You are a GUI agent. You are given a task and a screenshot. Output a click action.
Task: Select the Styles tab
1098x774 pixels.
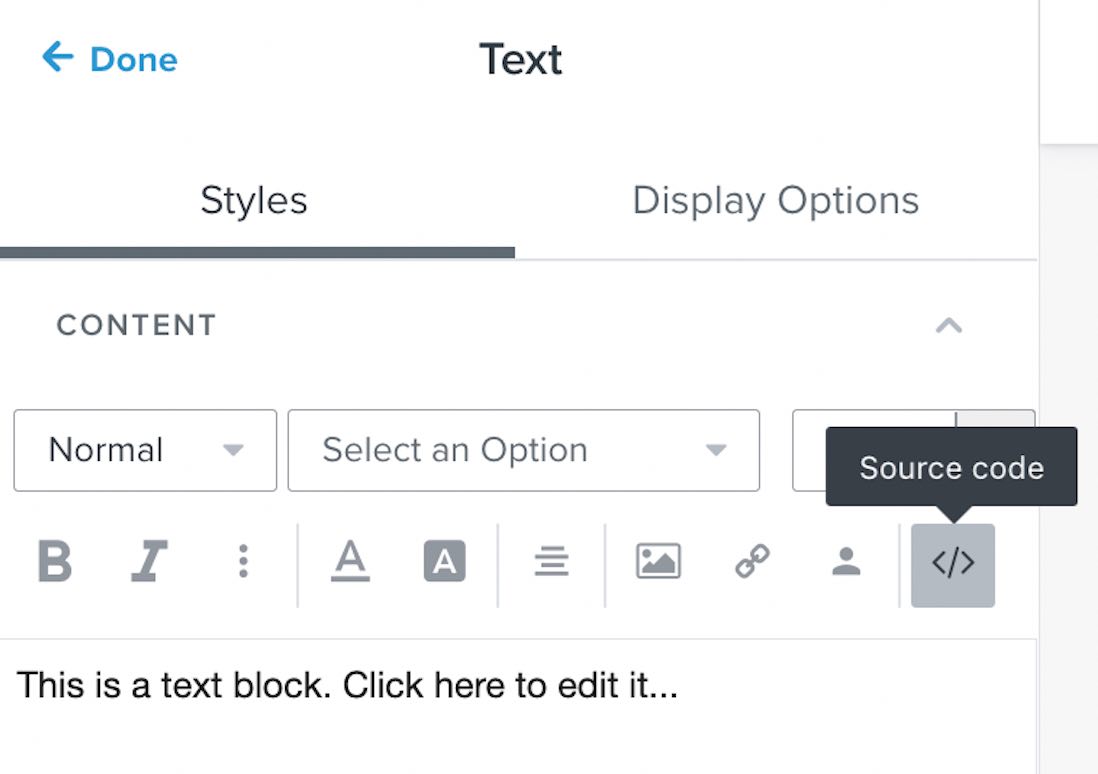tap(254, 200)
